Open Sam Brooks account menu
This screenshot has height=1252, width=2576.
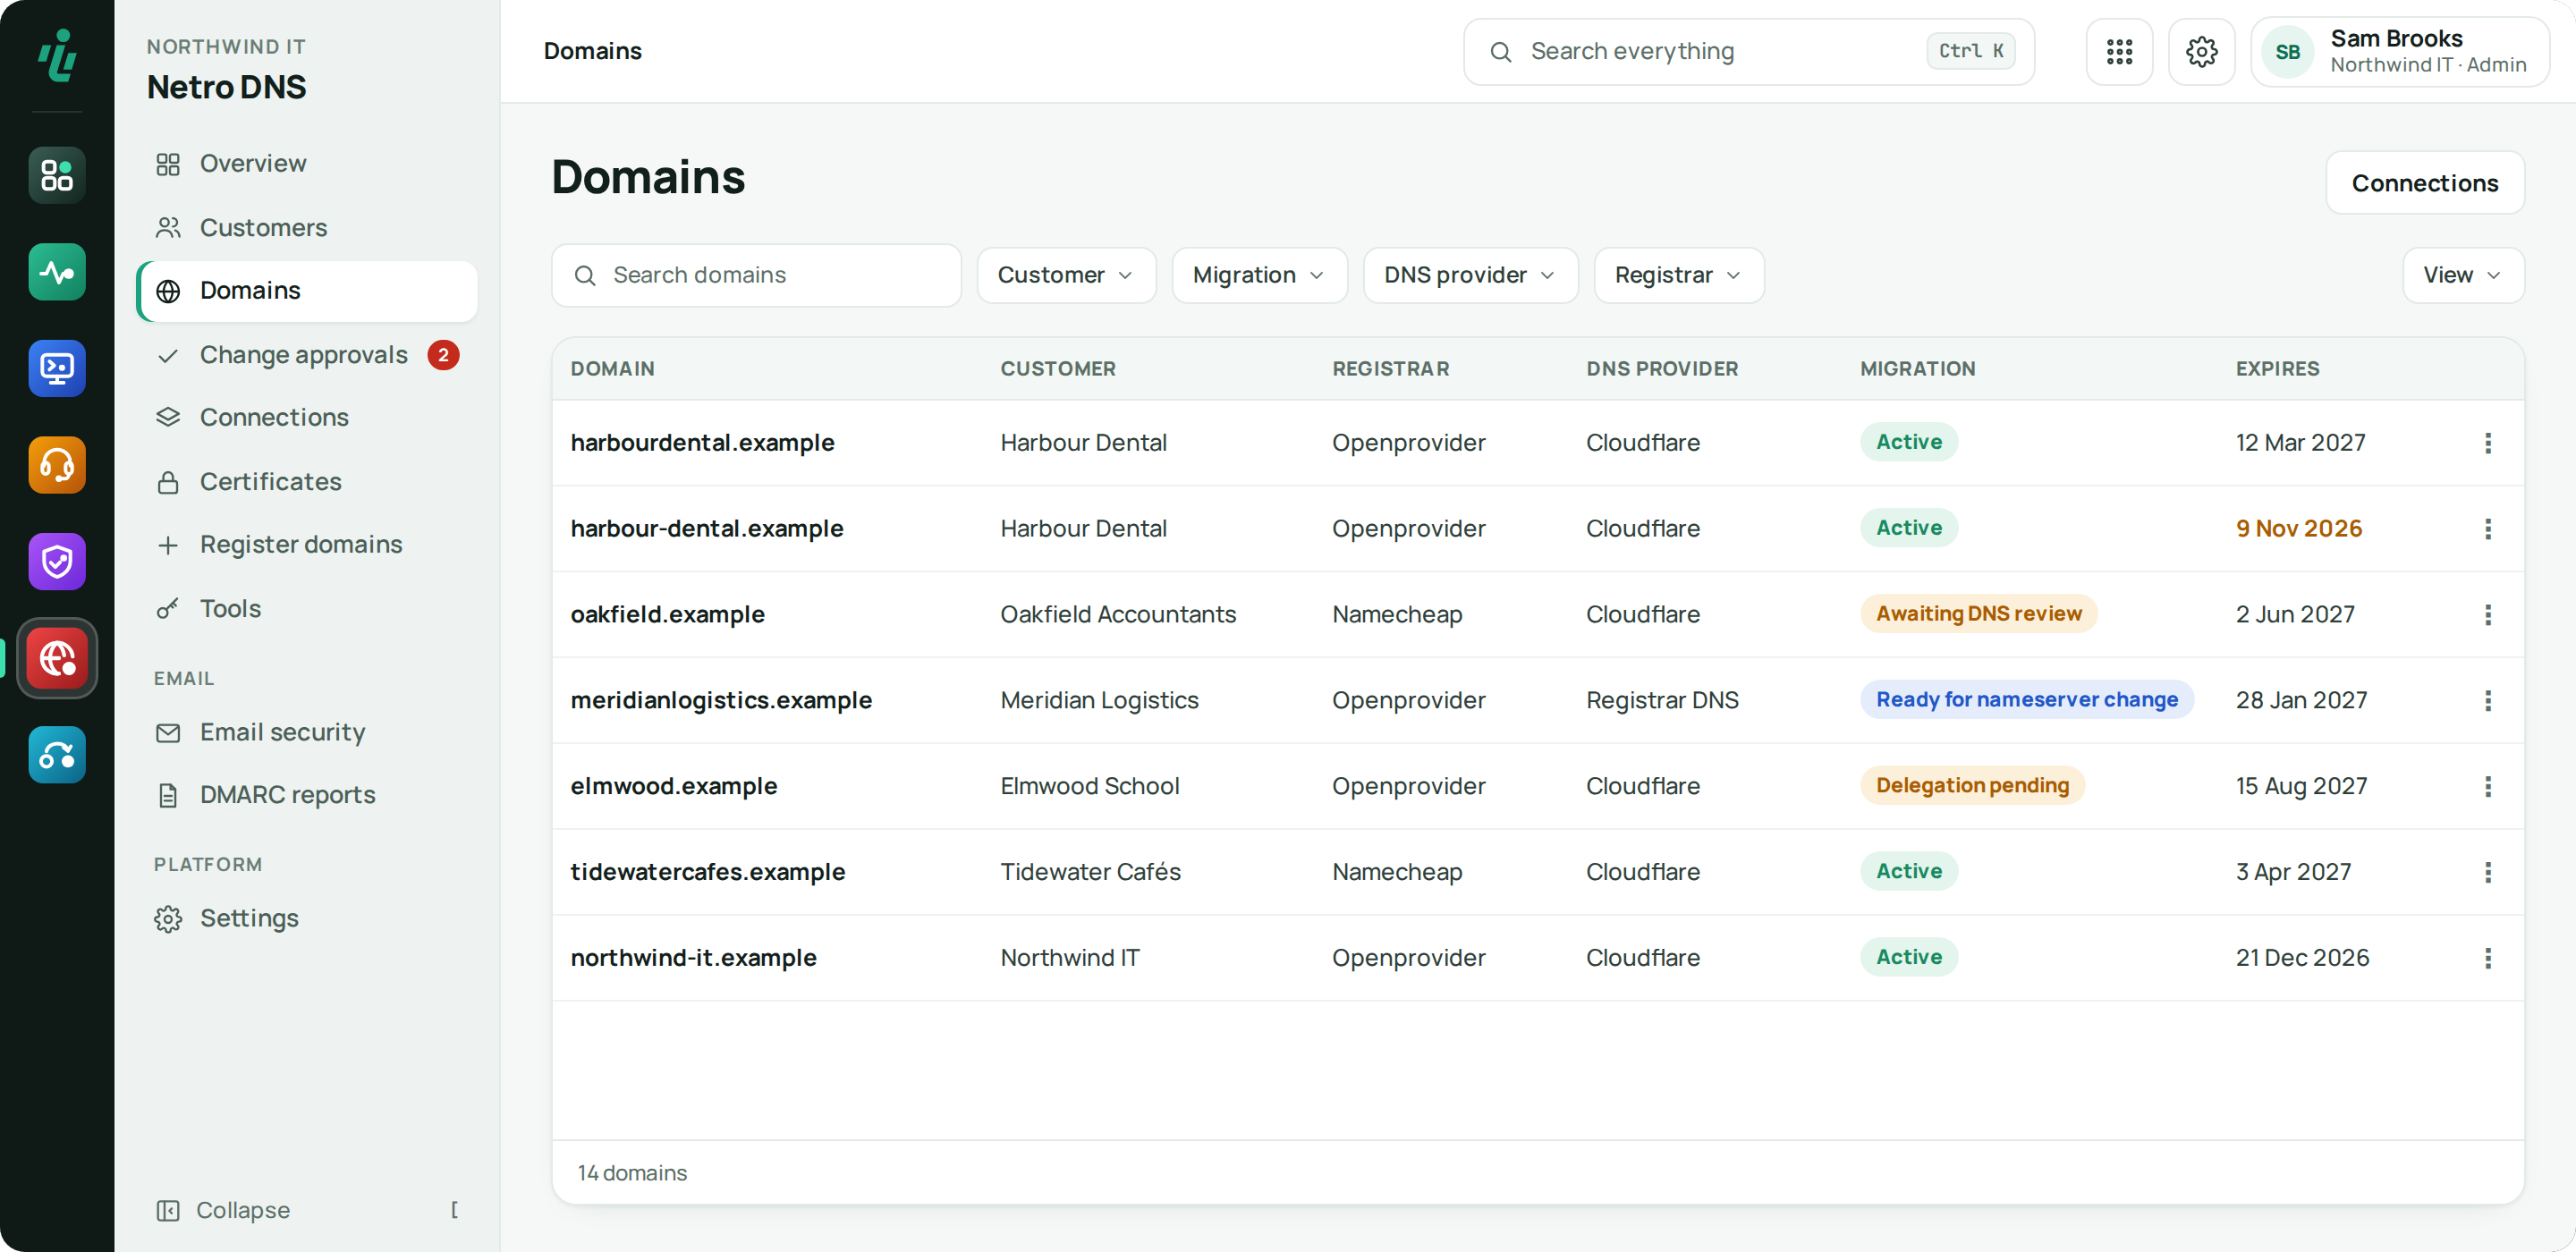coord(2399,52)
